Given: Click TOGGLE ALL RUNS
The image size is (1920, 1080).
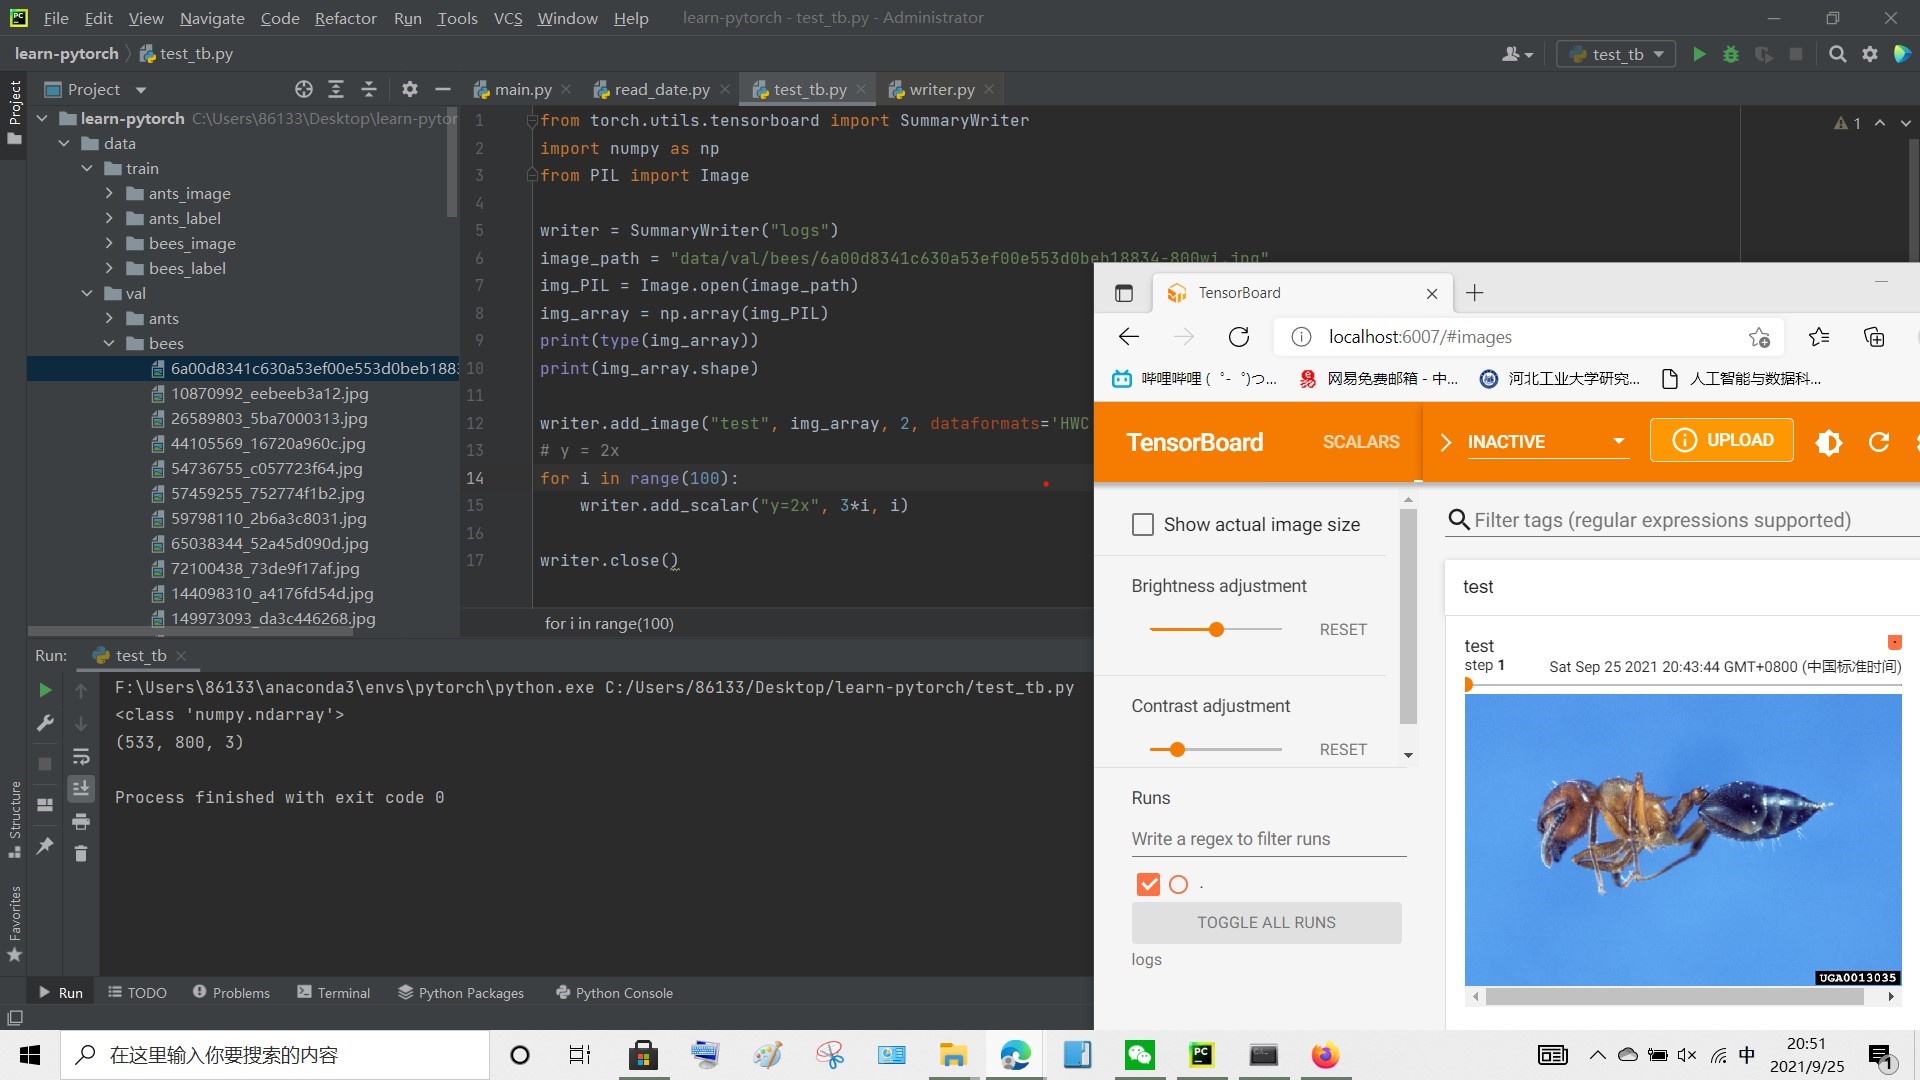Looking at the screenshot, I should tap(1266, 922).
